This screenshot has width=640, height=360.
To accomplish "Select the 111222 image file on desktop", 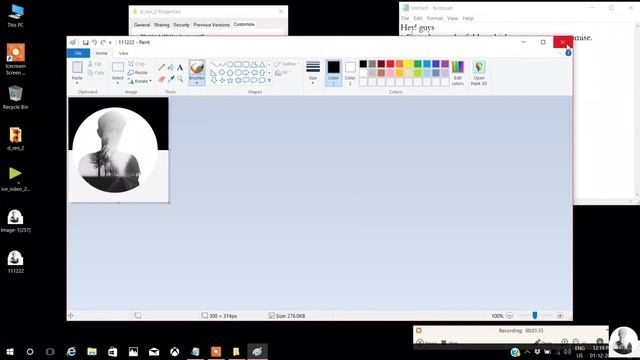I will coord(16,261).
